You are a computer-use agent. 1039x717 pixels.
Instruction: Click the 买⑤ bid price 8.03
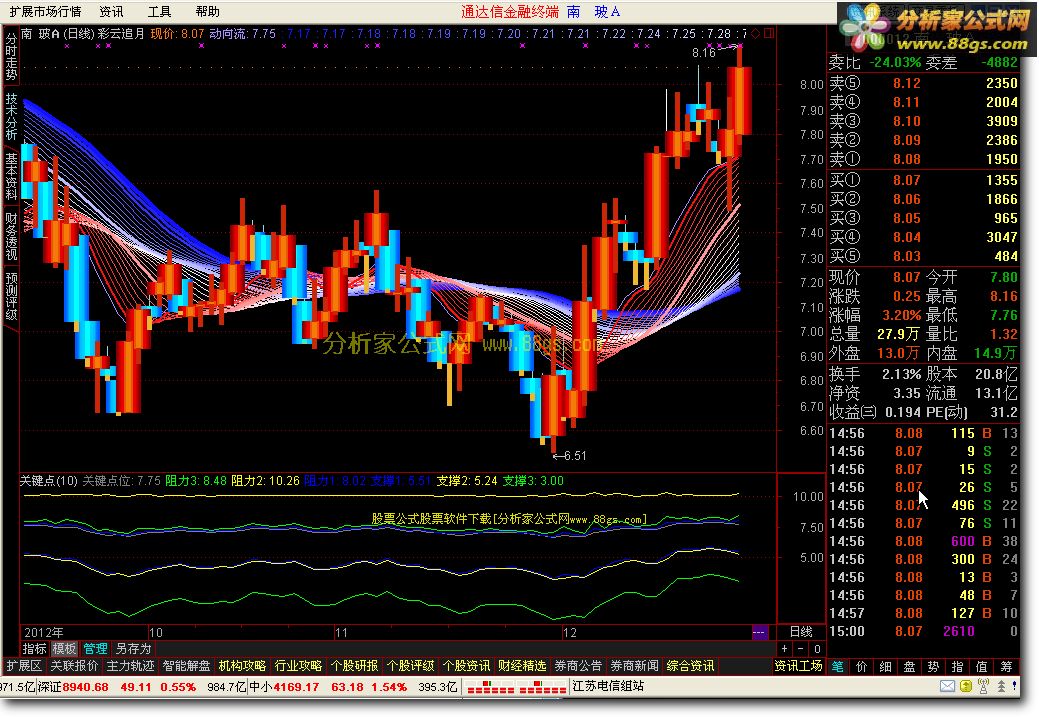click(906, 256)
